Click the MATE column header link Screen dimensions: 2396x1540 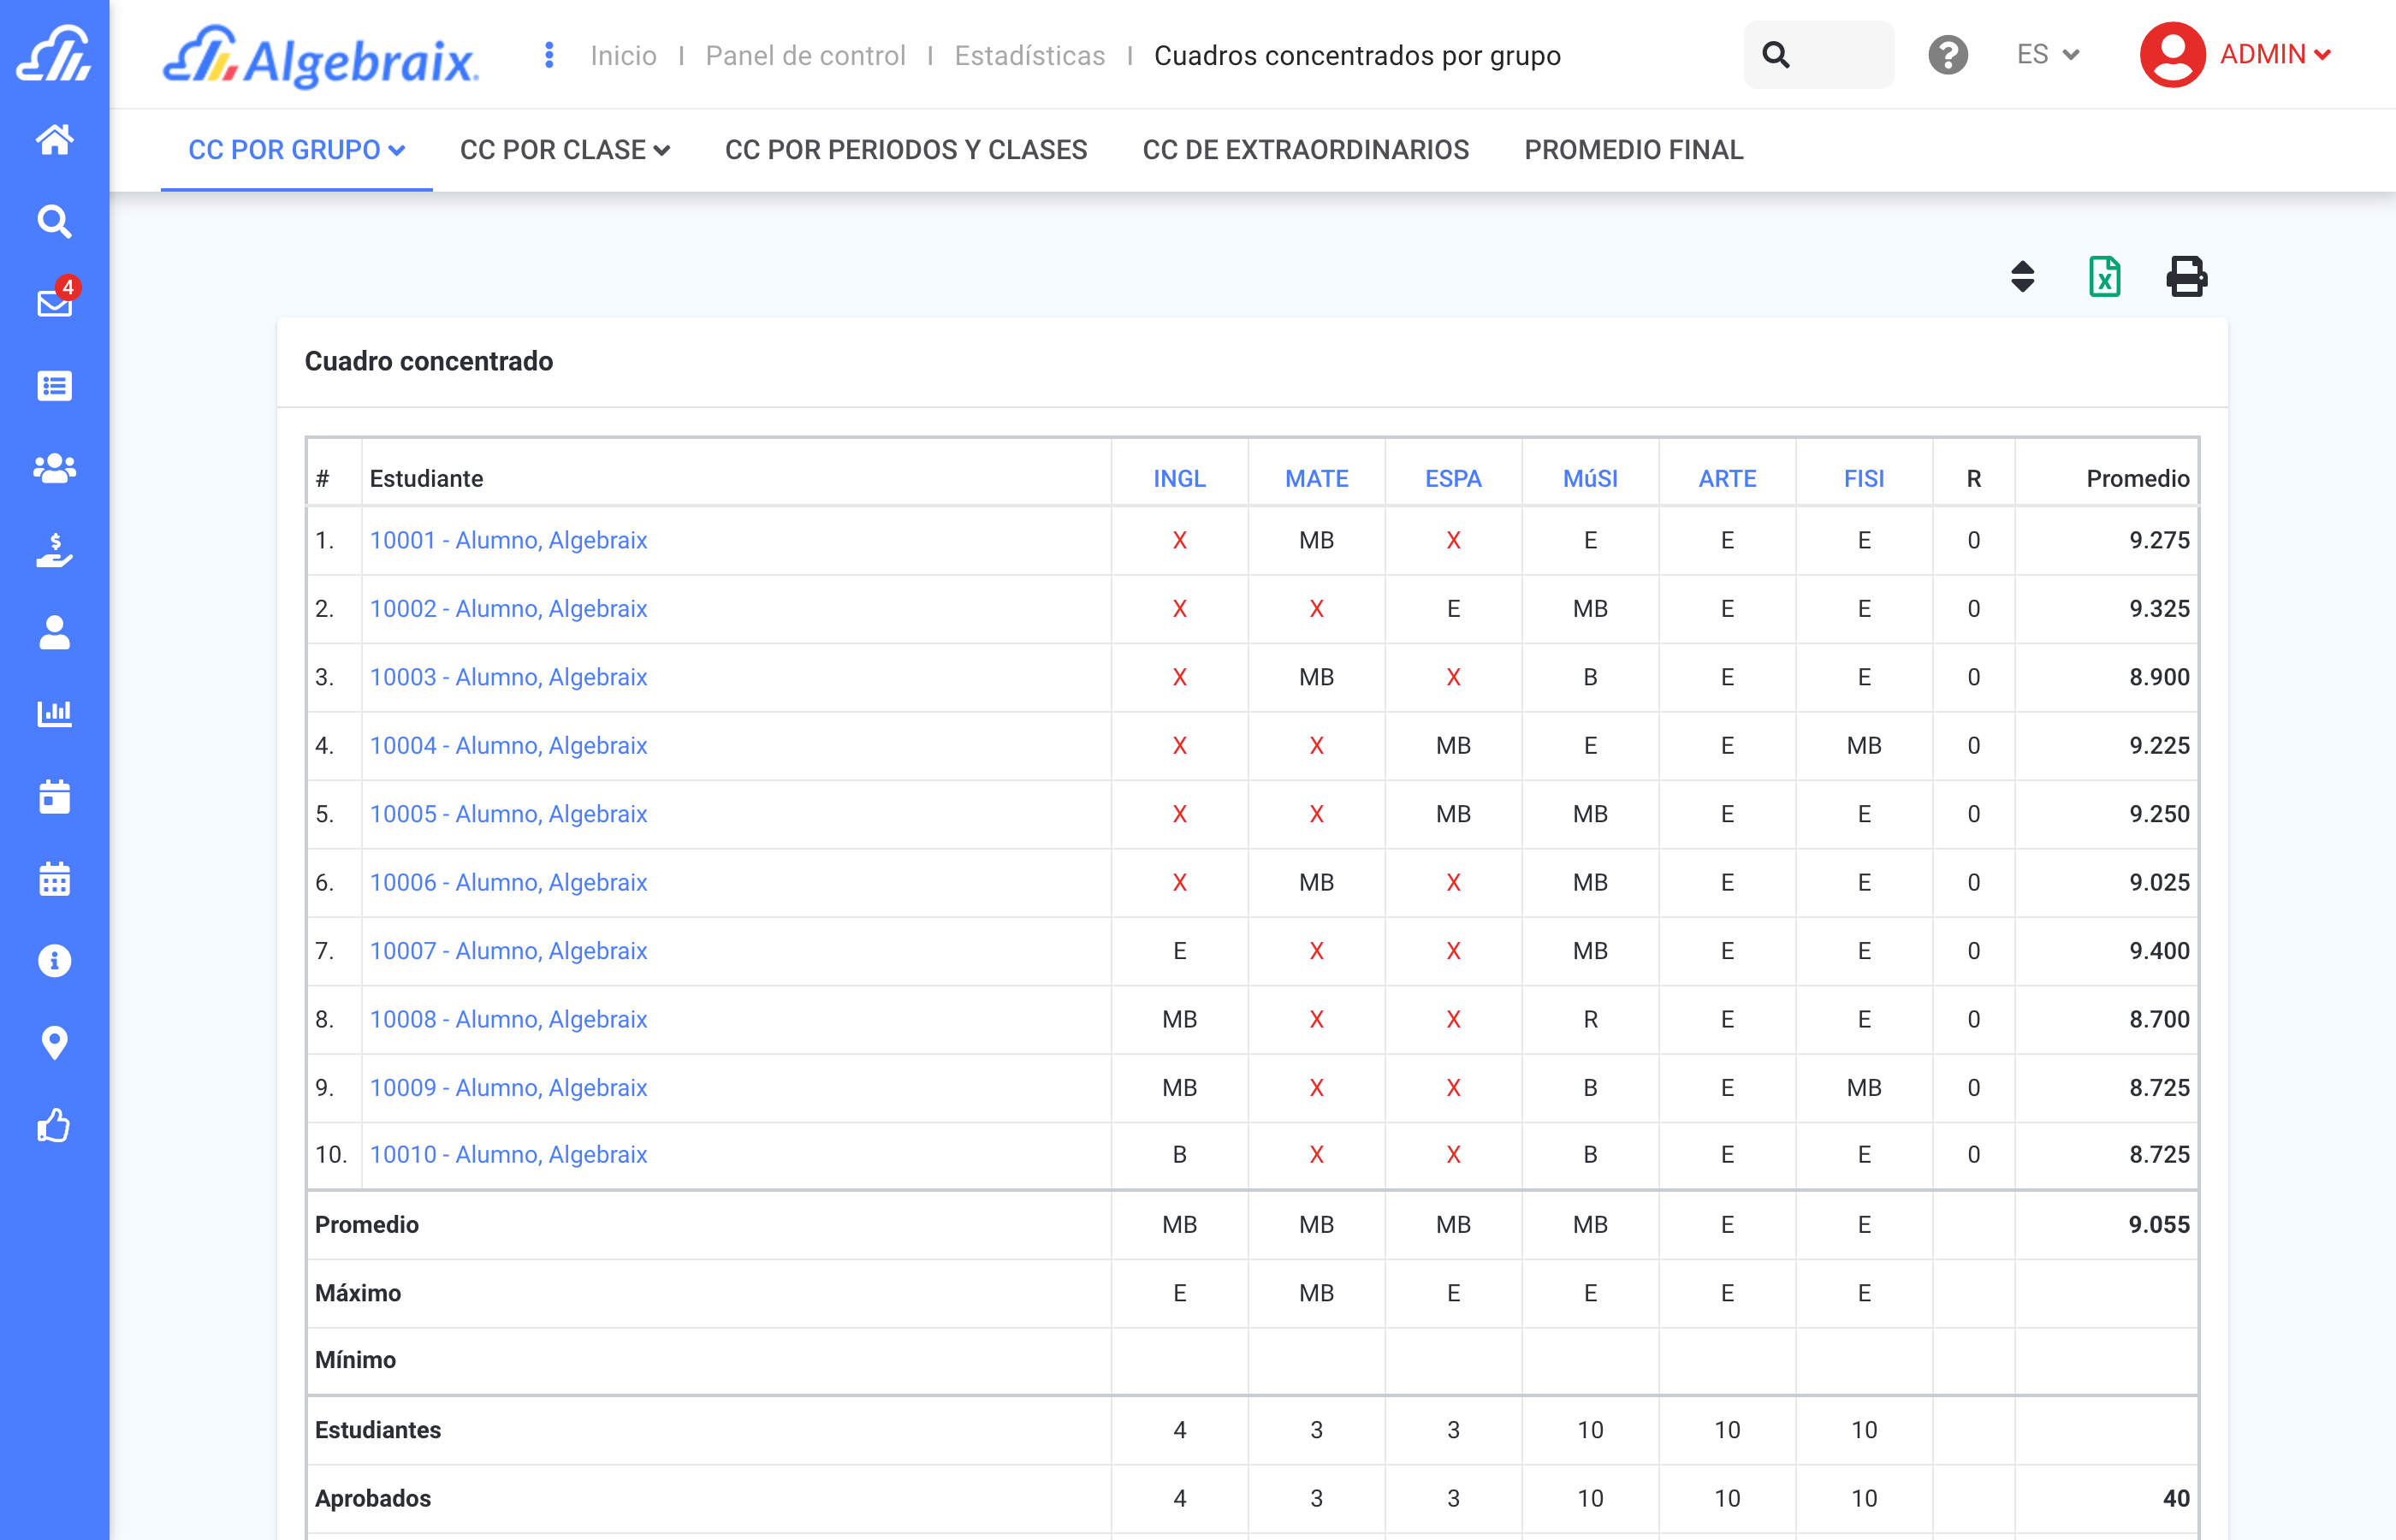tap(1316, 479)
